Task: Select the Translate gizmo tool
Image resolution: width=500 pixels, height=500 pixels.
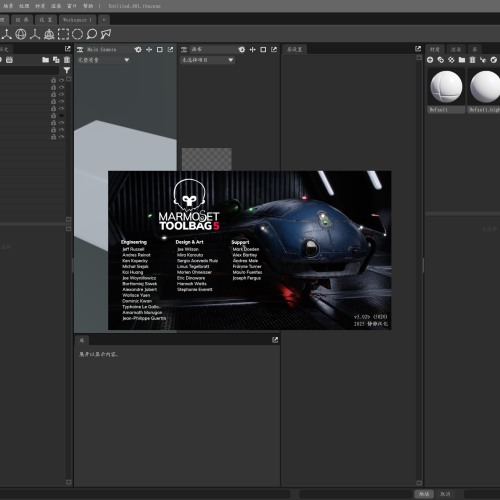Action: pyautogui.click(x=6, y=34)
